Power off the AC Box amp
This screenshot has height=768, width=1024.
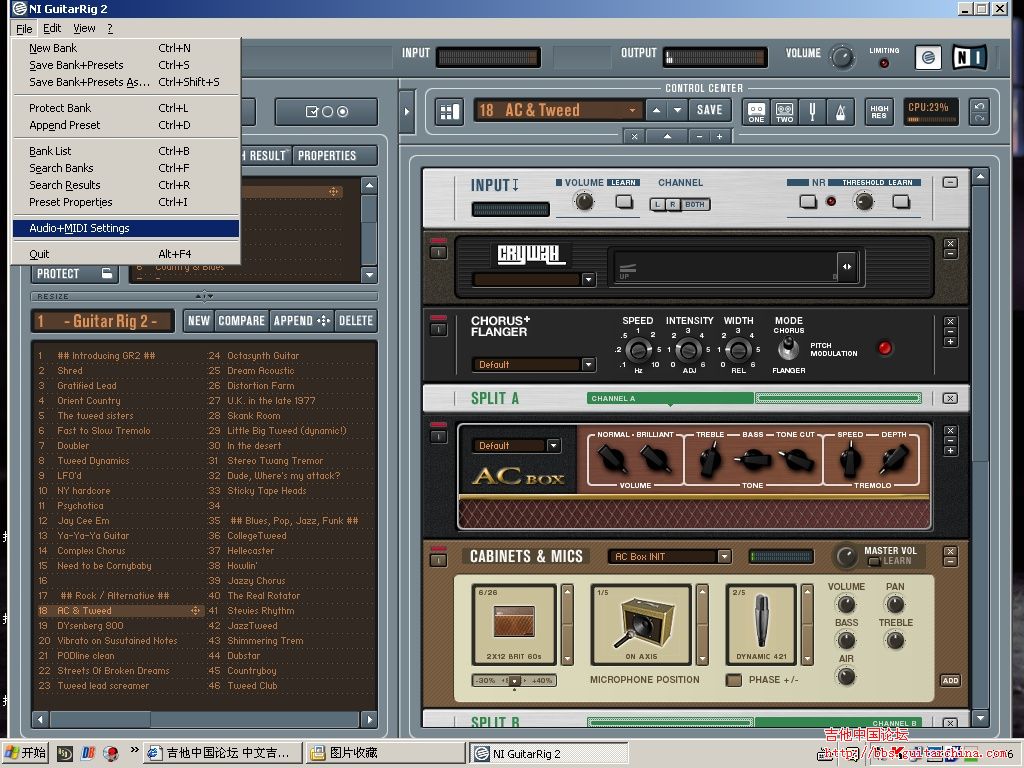438,436
